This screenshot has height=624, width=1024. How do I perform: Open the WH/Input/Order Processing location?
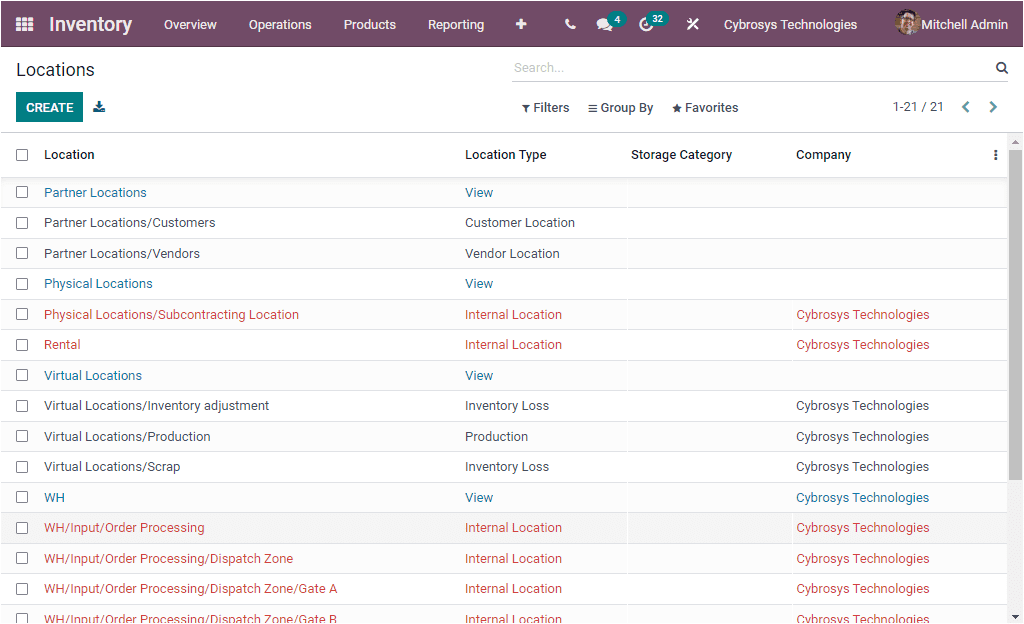click(x=124, y=527)
